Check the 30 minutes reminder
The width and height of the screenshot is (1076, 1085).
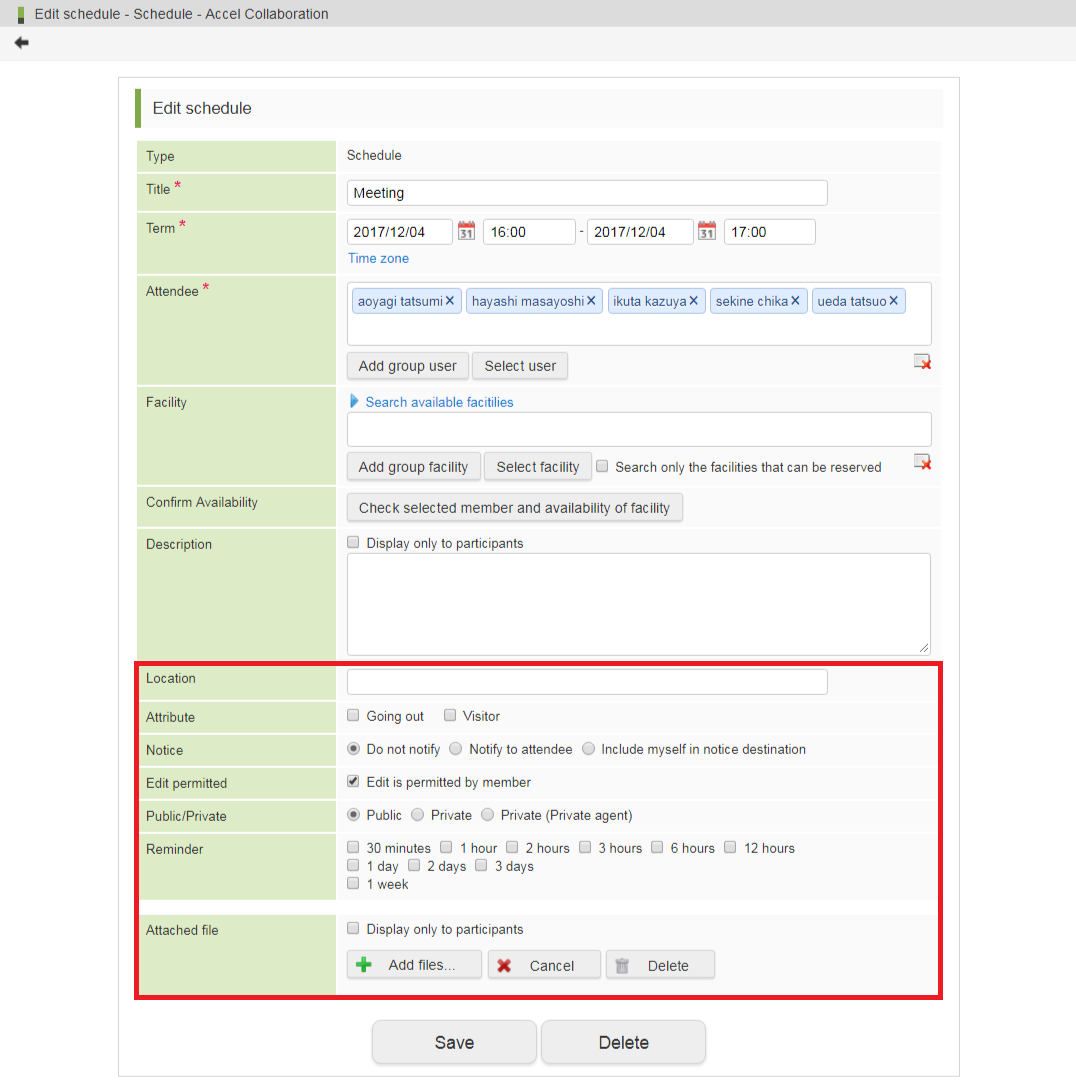[x=353, y=848]
